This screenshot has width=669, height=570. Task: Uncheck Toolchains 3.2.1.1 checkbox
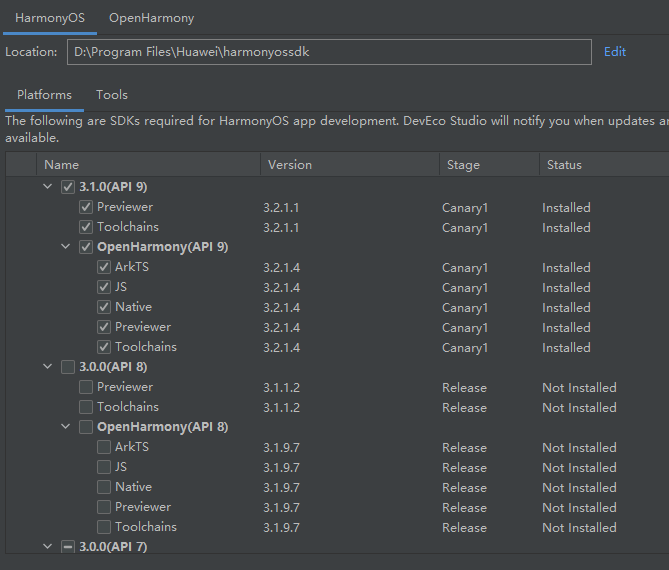(x=86, y=227)
